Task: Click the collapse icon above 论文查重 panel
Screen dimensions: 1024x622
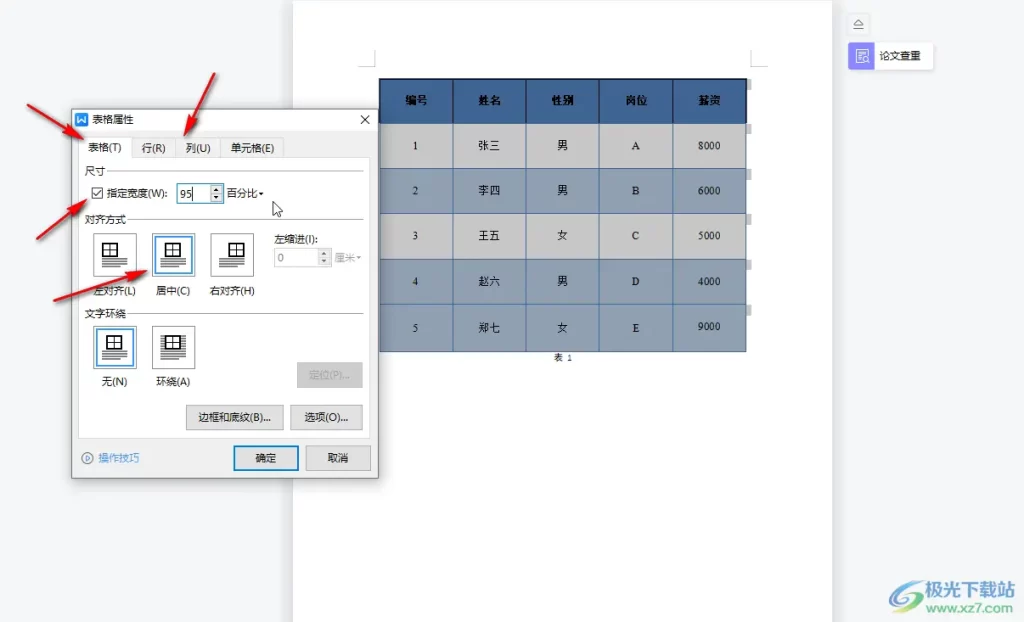Action: point(858,23)
